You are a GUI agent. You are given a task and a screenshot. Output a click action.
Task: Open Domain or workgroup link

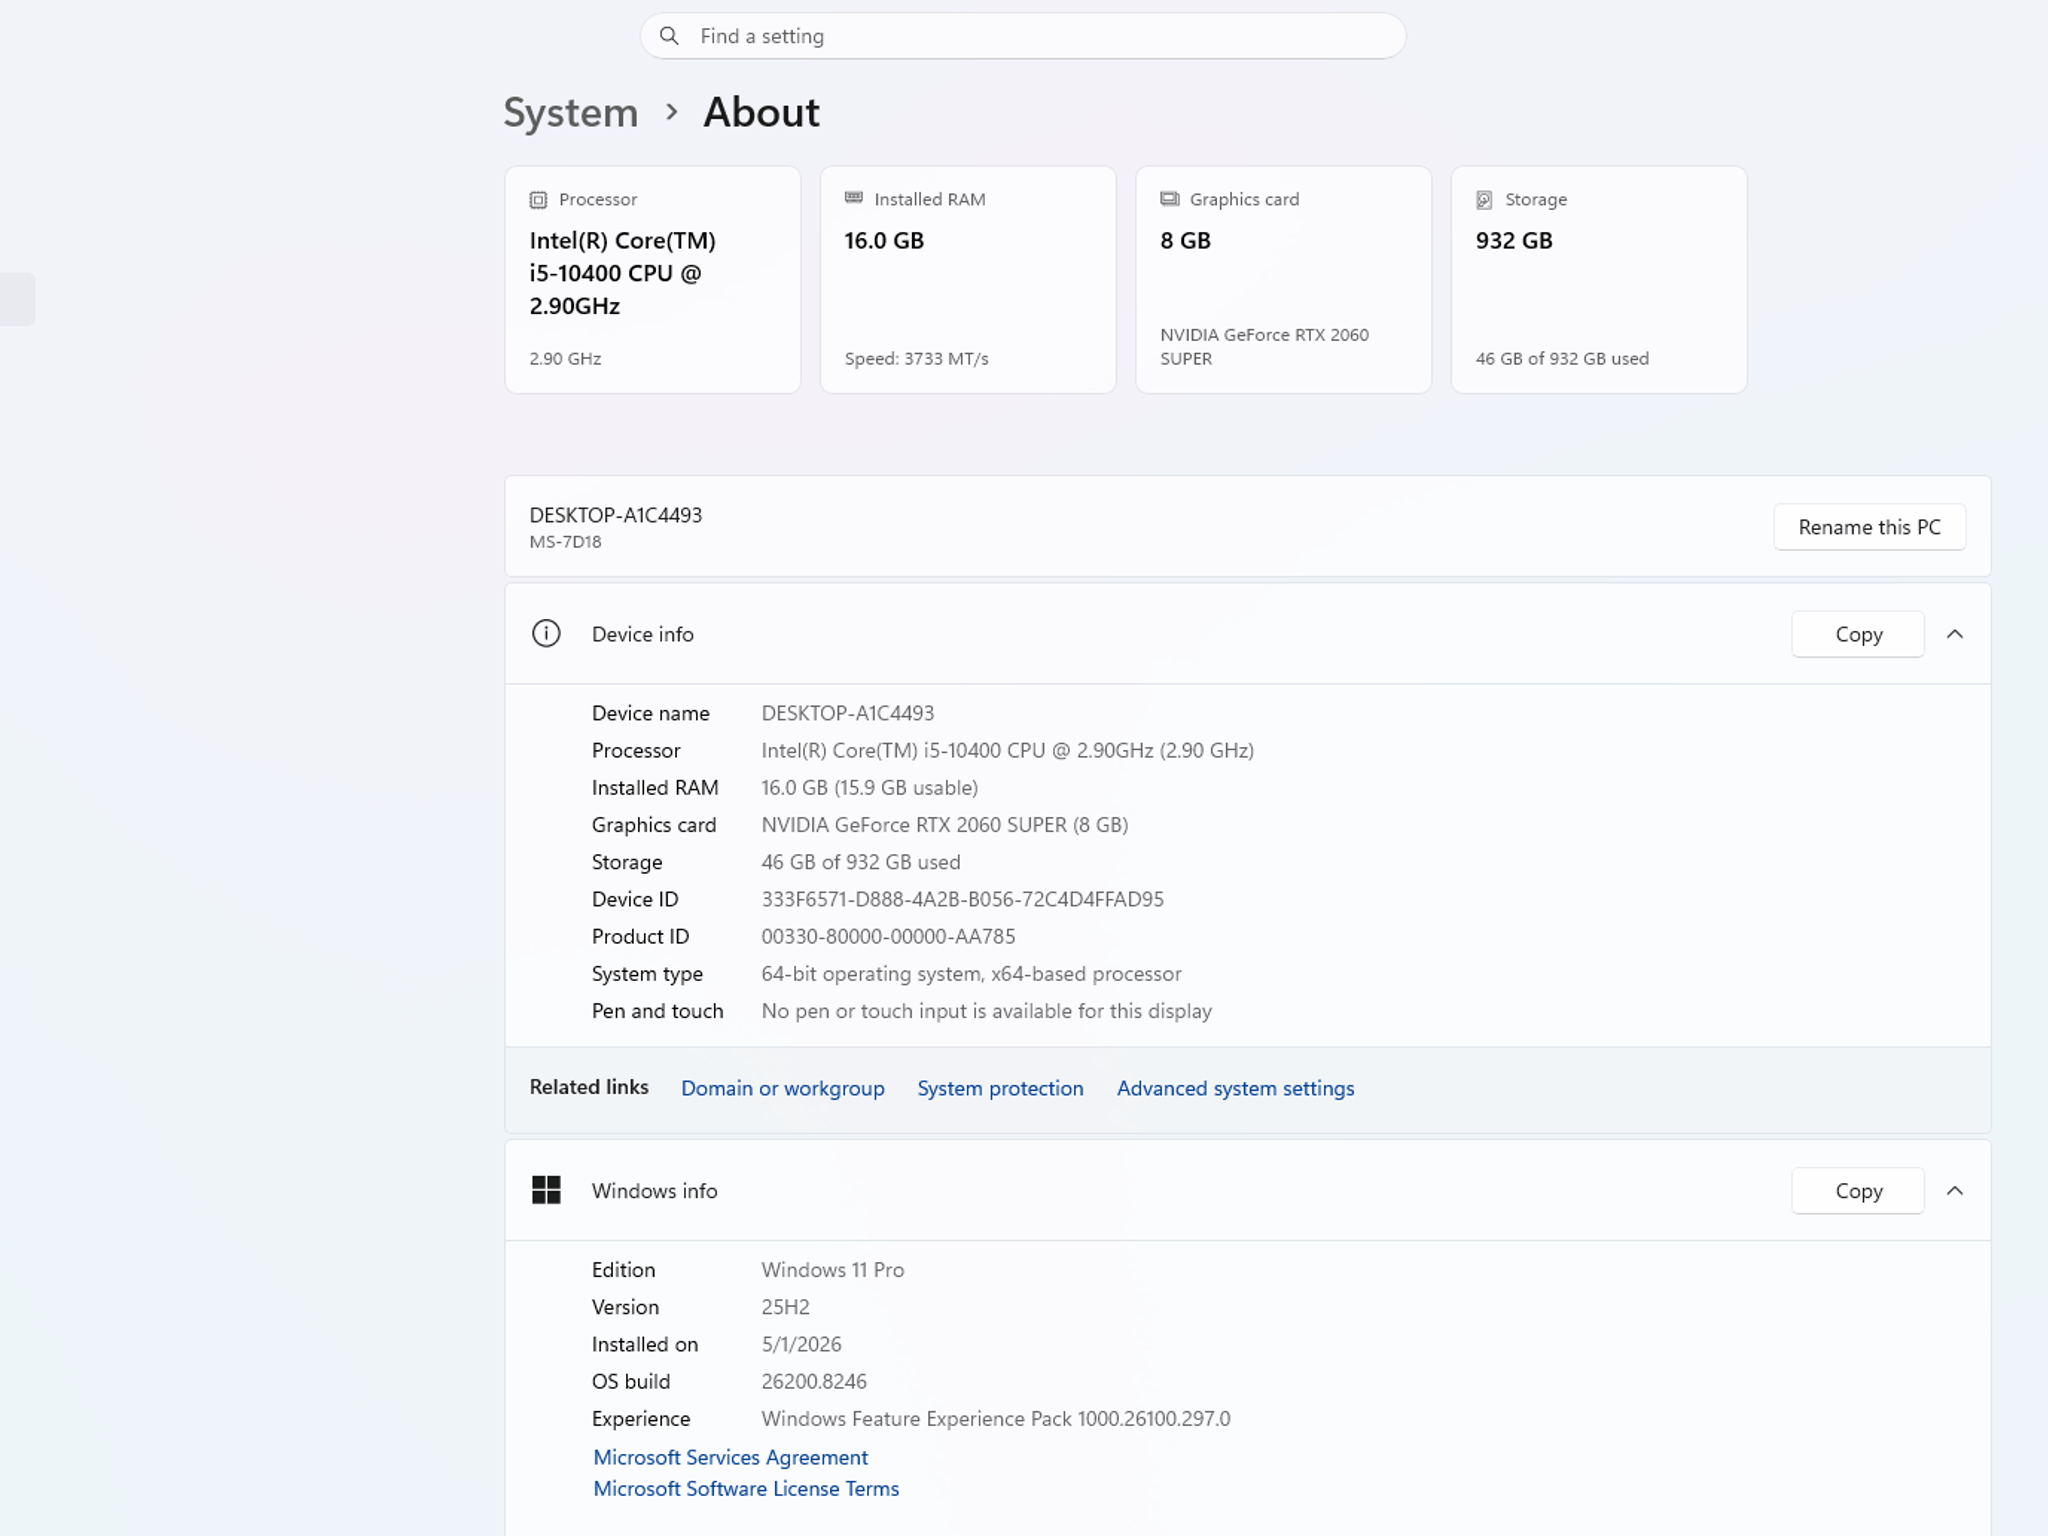click(782, 1088)
